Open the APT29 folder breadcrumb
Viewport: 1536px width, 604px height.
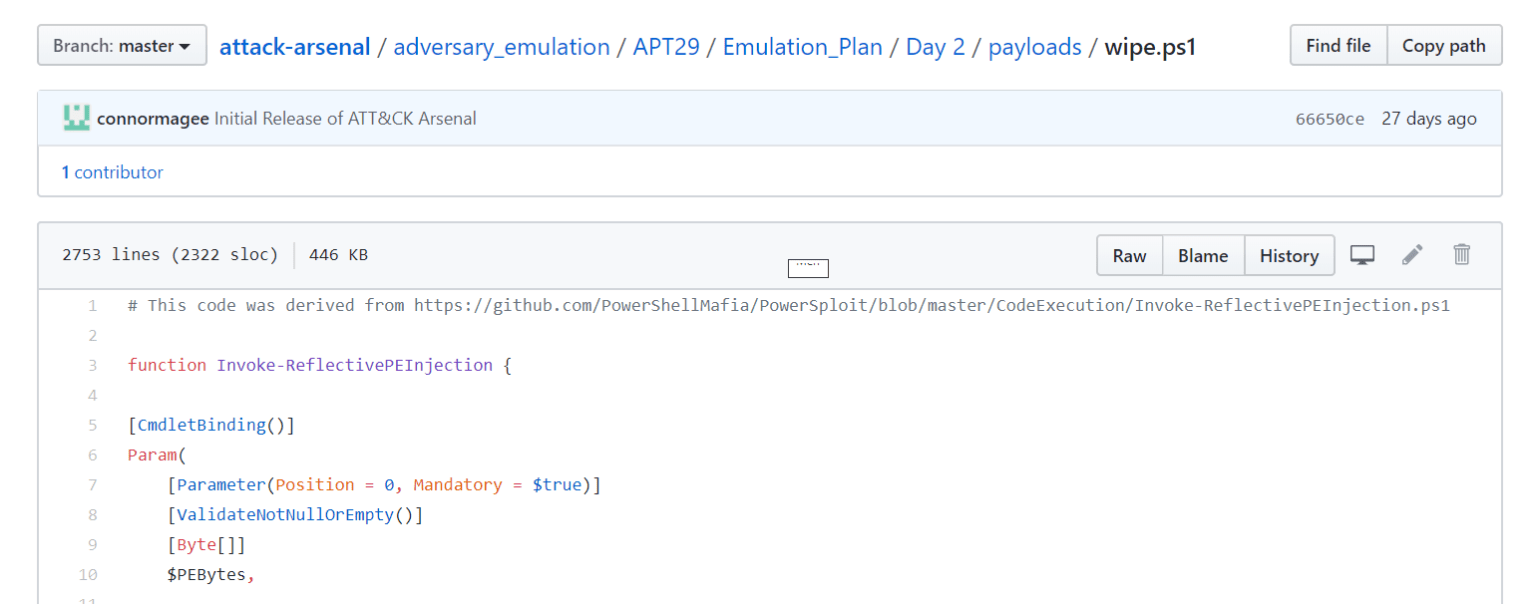(666, 46)
